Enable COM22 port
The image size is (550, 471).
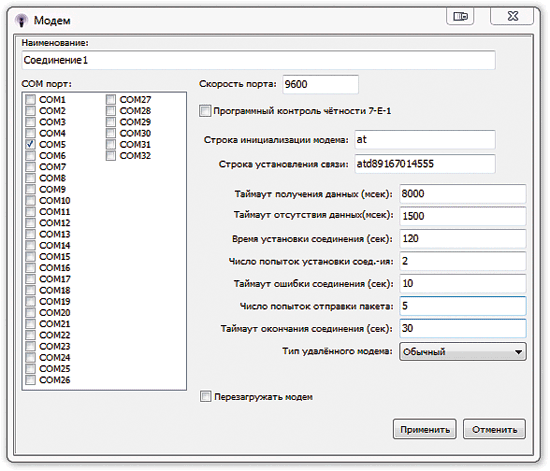tap(31, 335)
